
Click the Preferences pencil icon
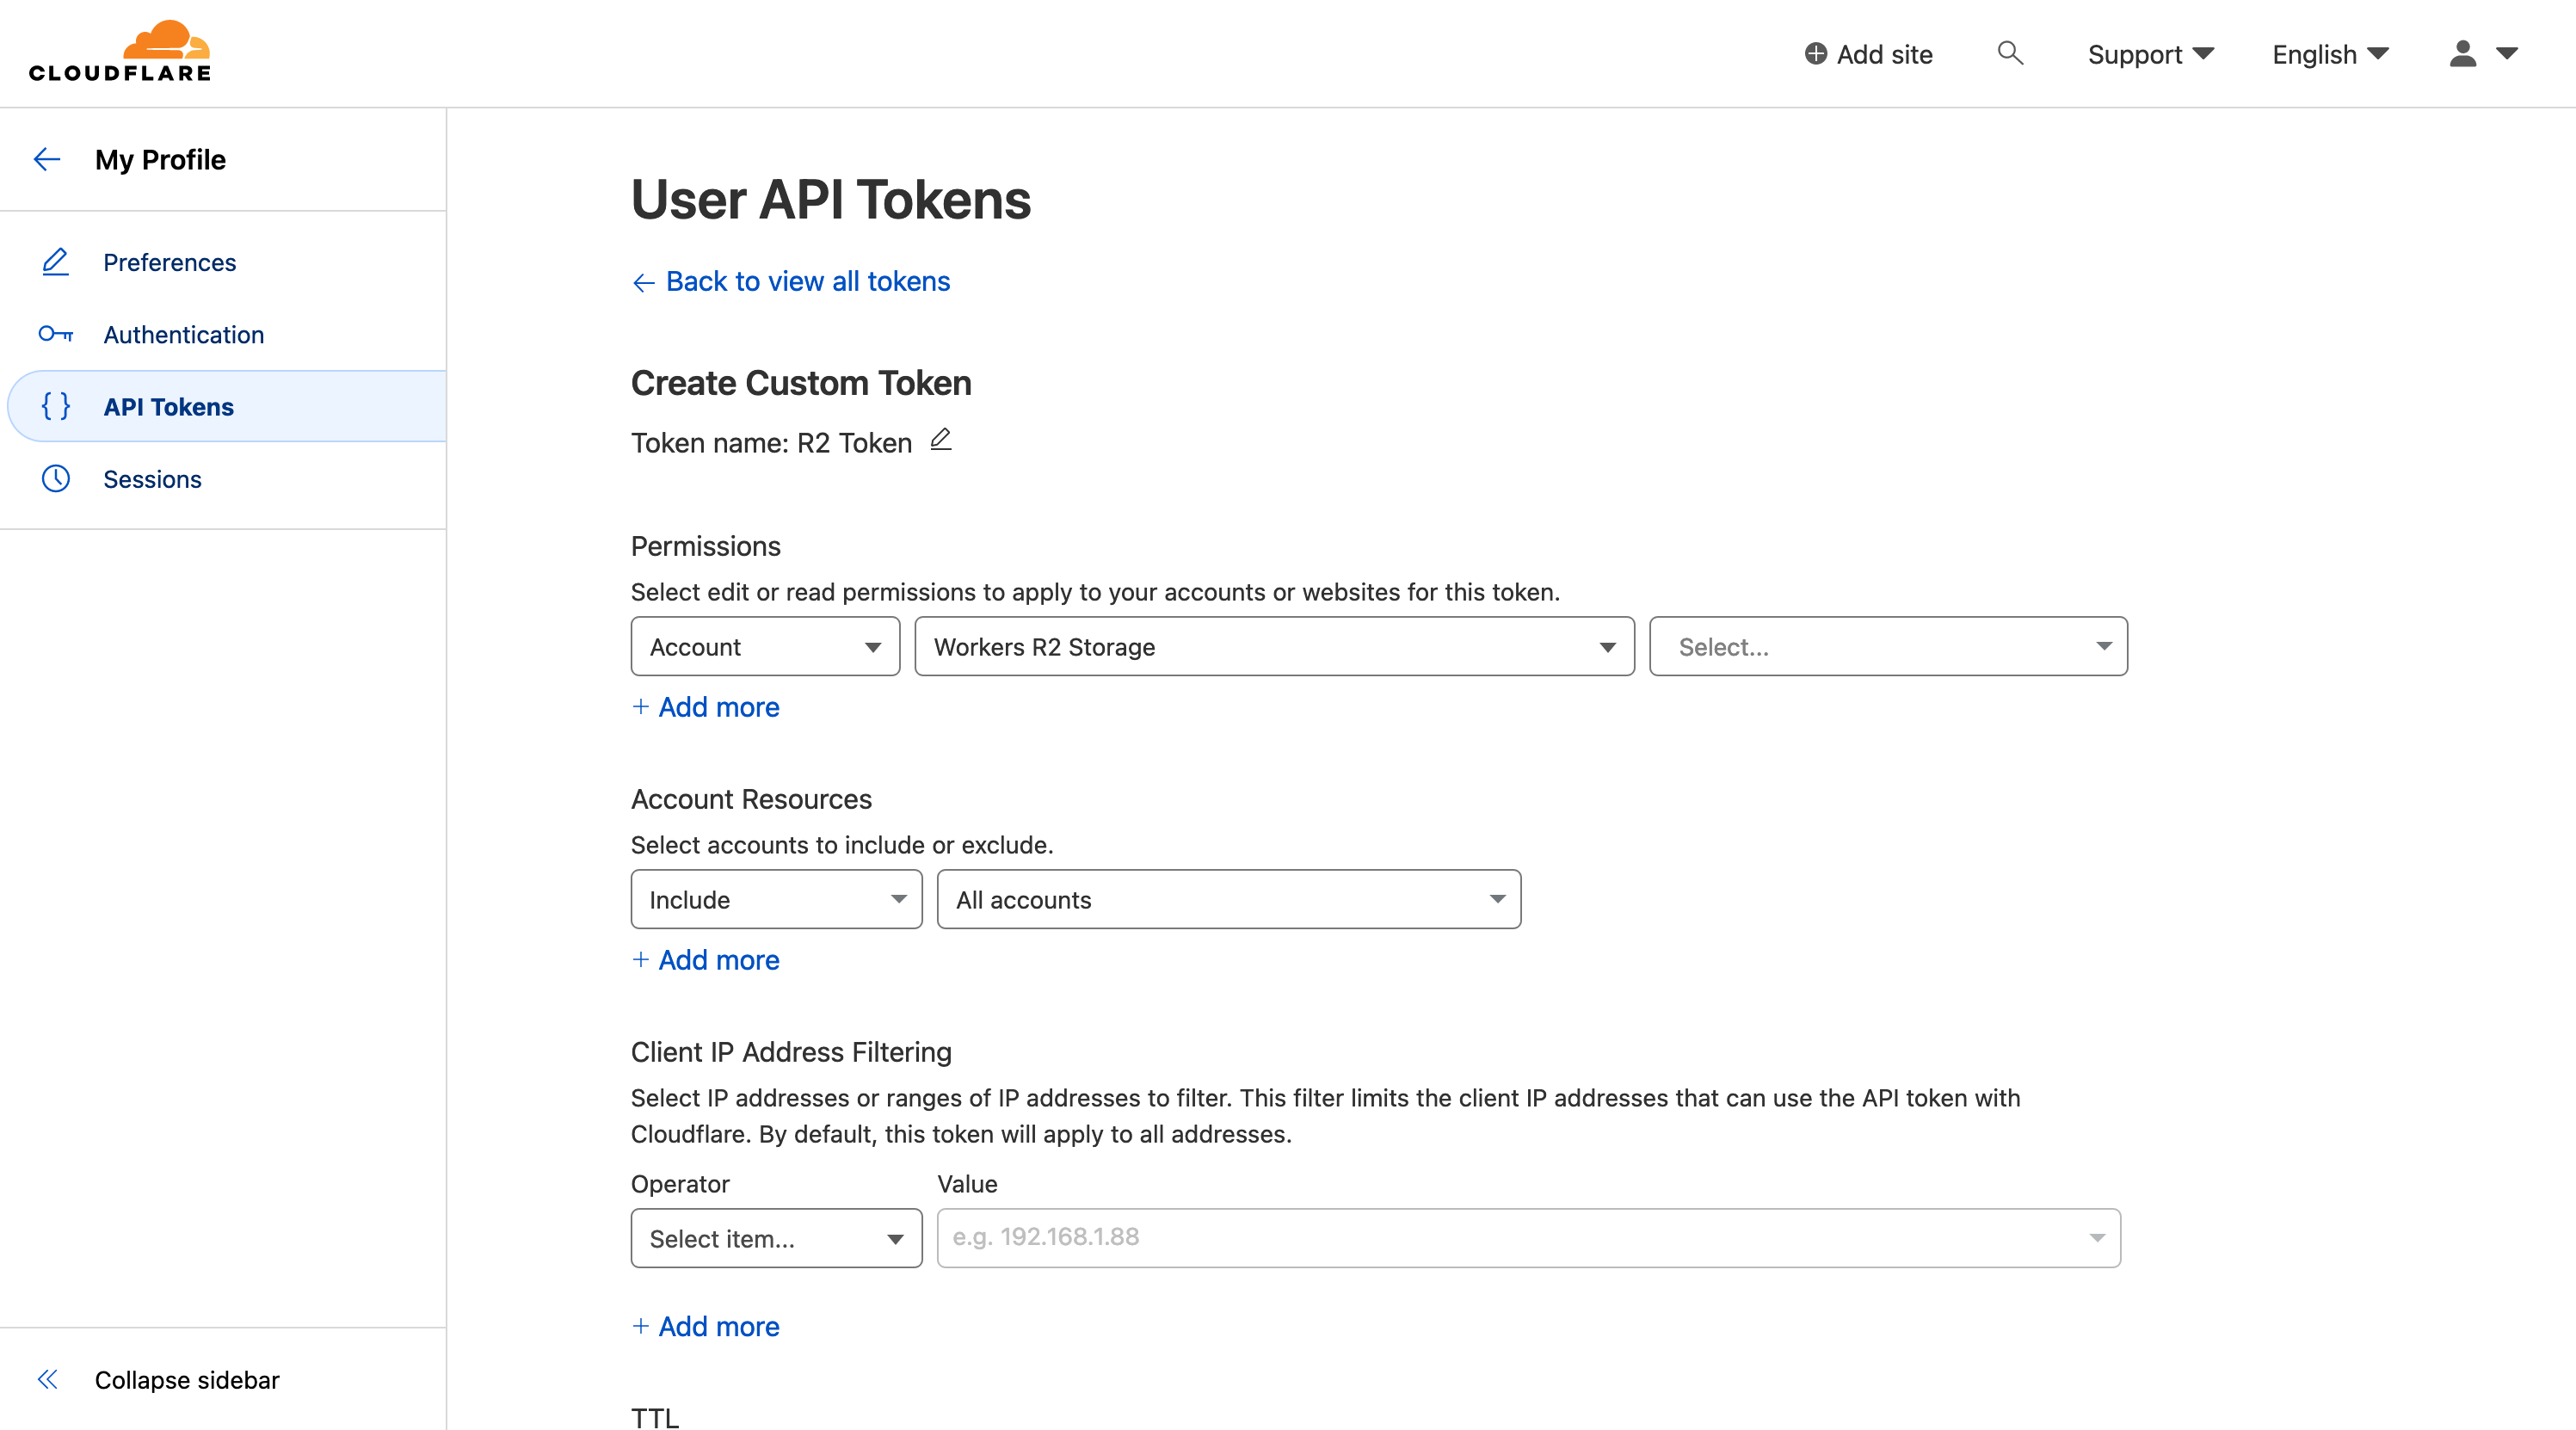(x=56, y=262)
